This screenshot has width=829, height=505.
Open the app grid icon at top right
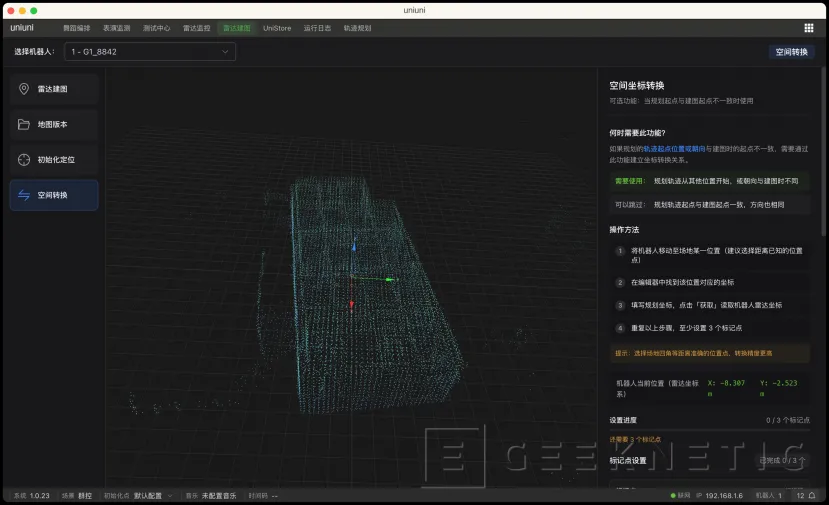pyautogui.click(x=808, y=28)
